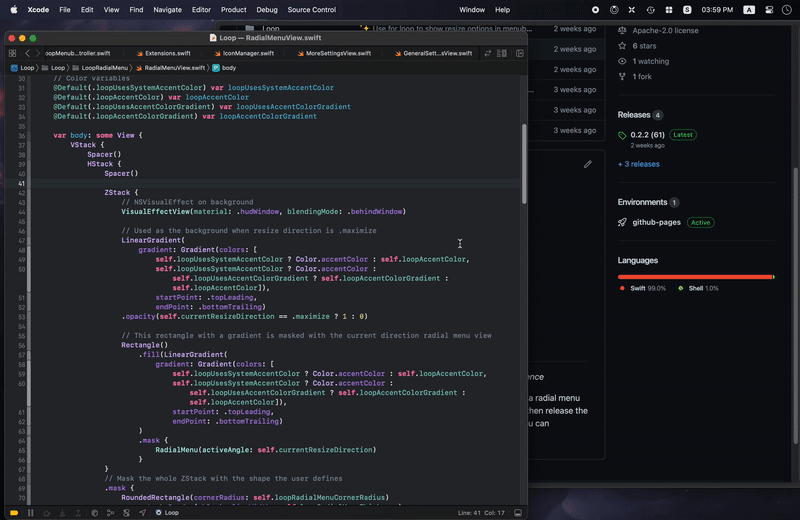Click the RadialMenu(activeAngle: code text
This screenshot has height=520, width=800.
pyautogui.click(x=203, y=450)
